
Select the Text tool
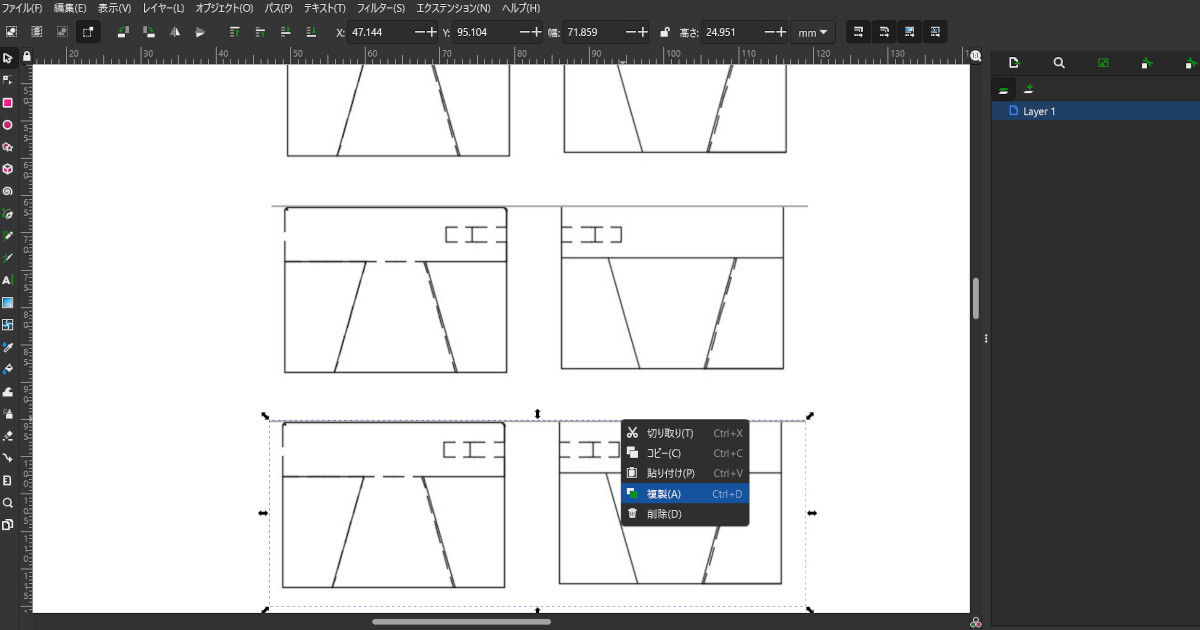click(7, 281)
